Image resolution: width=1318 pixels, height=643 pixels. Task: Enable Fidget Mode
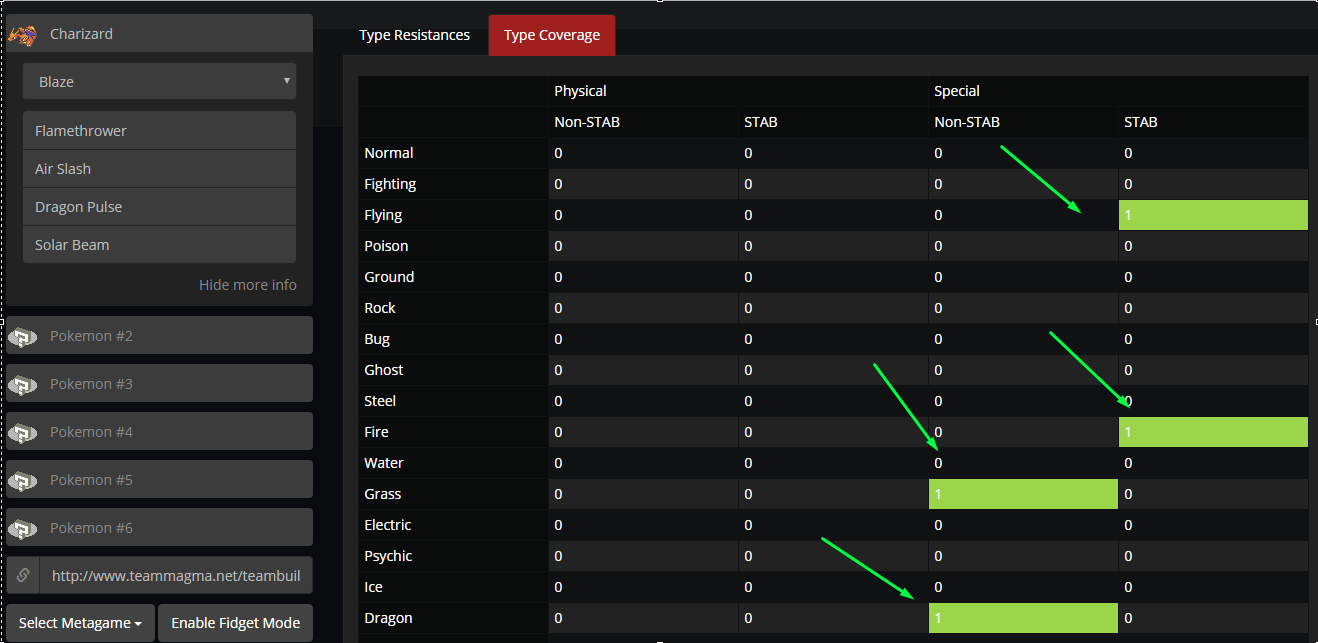tap(235, 623)
